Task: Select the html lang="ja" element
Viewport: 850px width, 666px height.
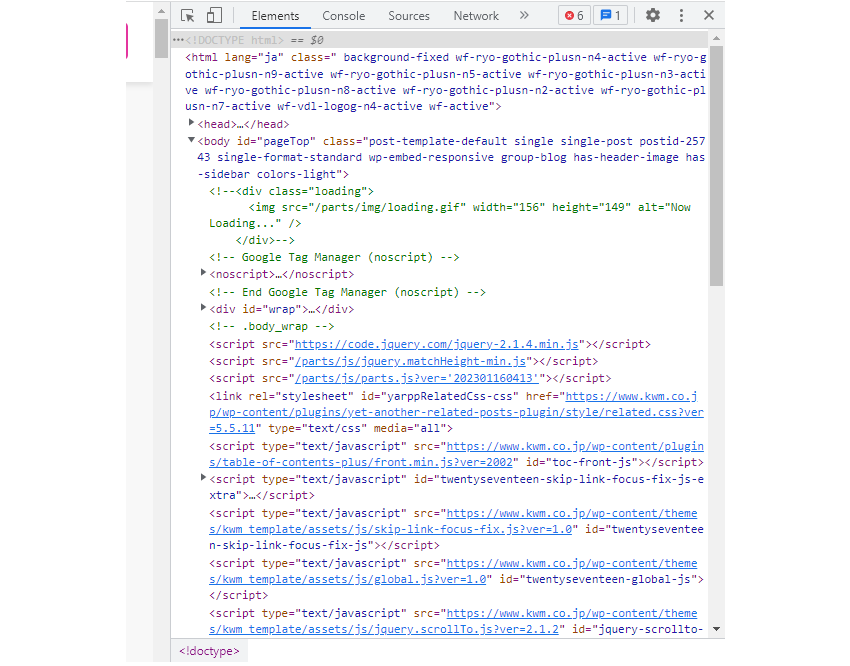Action: point(446,82)
